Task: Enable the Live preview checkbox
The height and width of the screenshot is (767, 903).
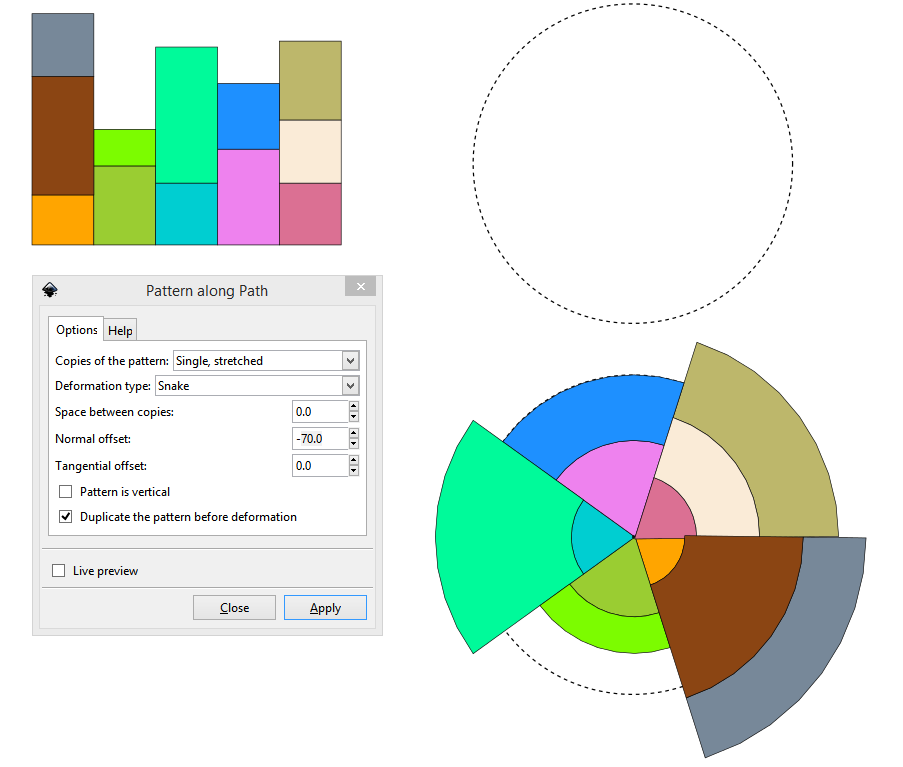Action: tap(59, 571)
